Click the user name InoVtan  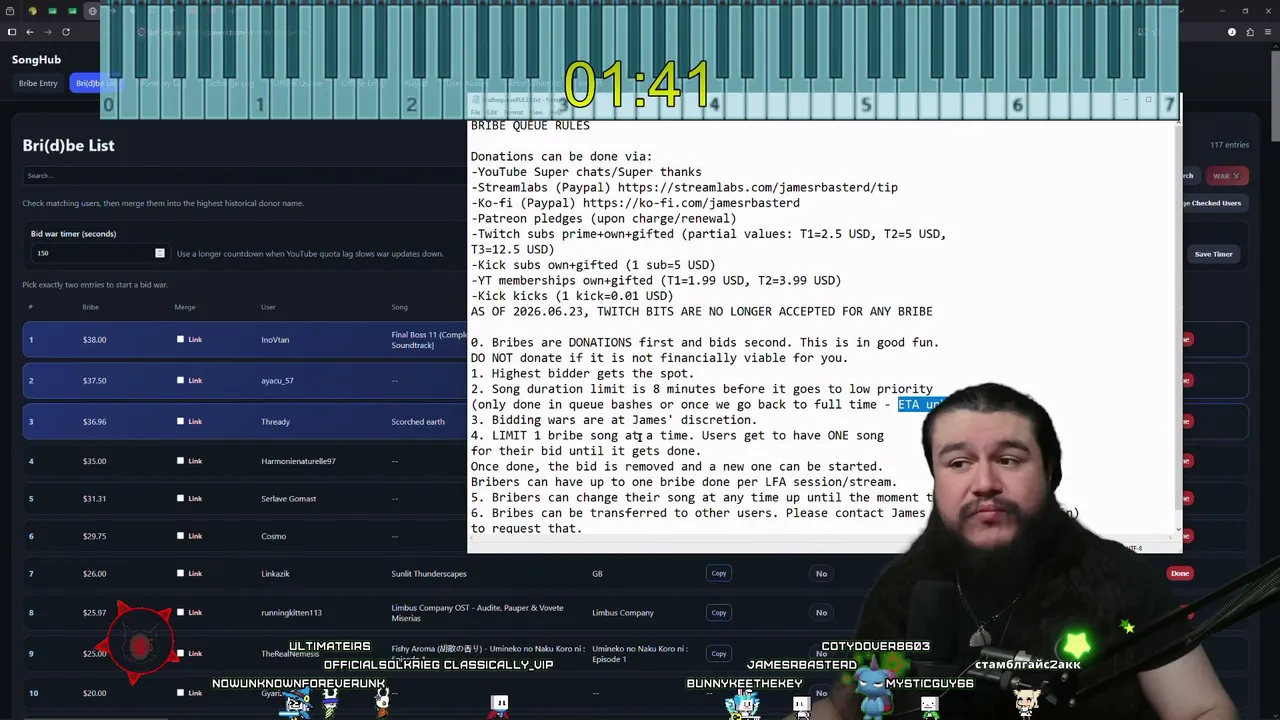(275, 339)
